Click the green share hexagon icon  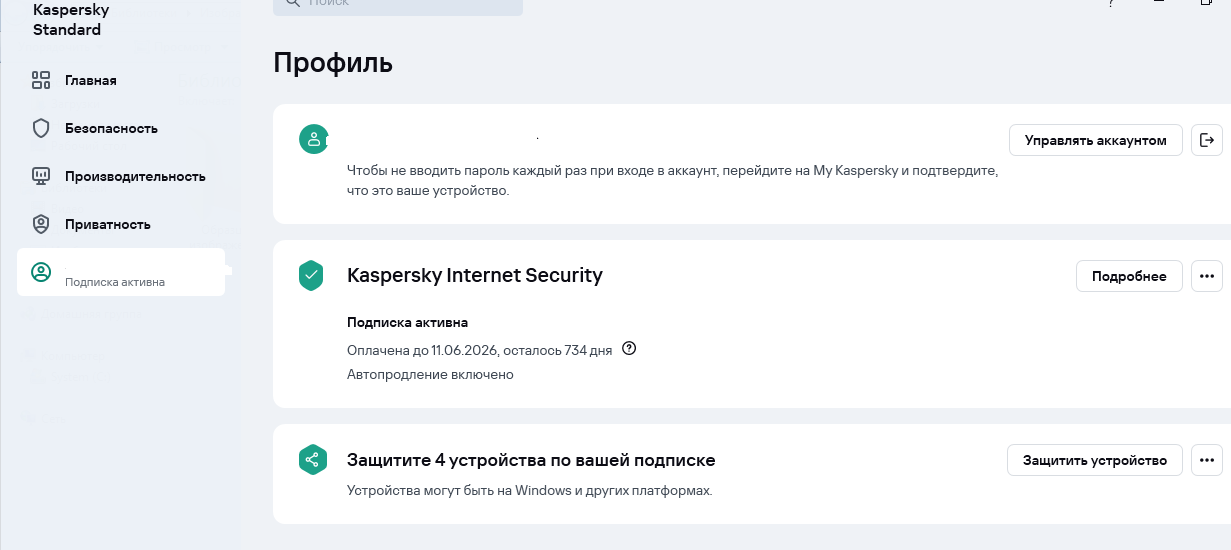[x=312, y=460]
